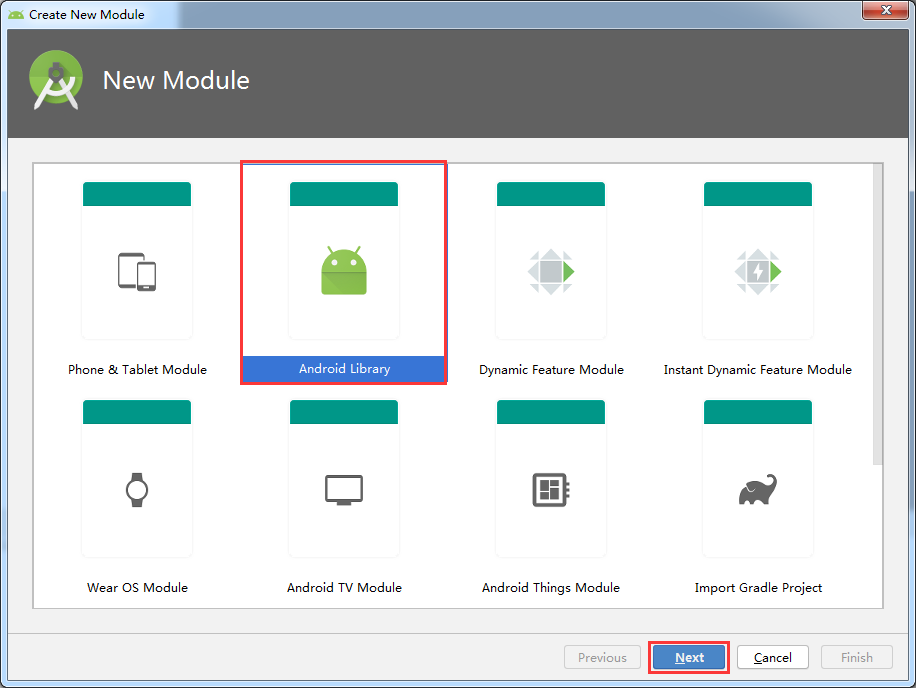Click the Previous button

point(602,658)
